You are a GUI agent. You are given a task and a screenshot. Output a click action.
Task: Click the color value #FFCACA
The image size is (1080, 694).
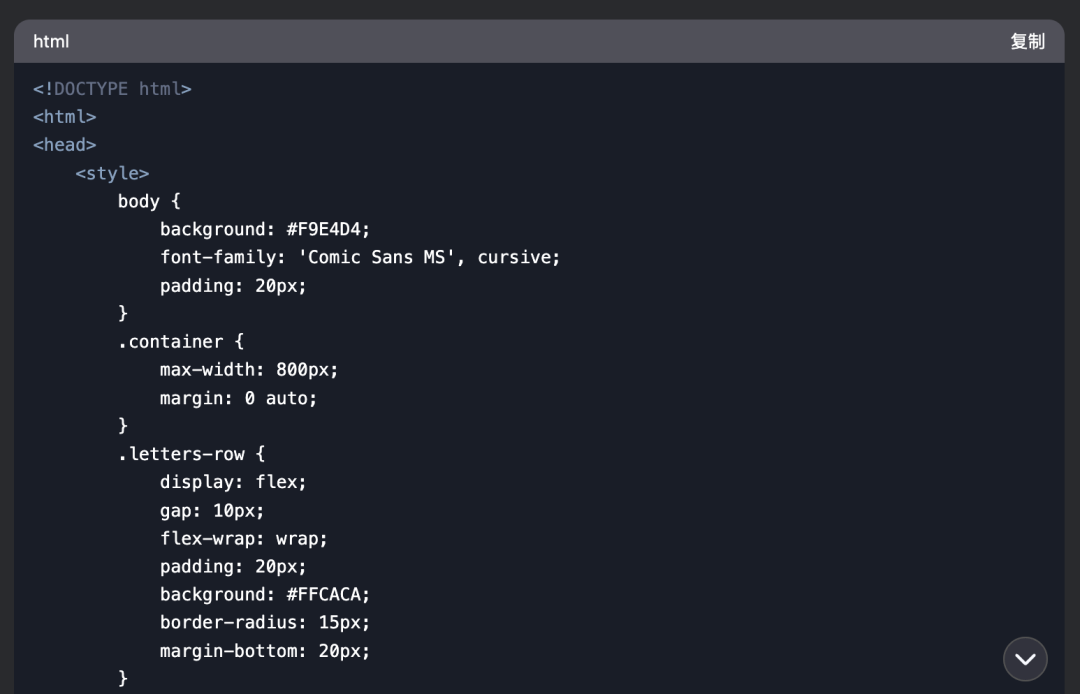(x=324, y=594)
